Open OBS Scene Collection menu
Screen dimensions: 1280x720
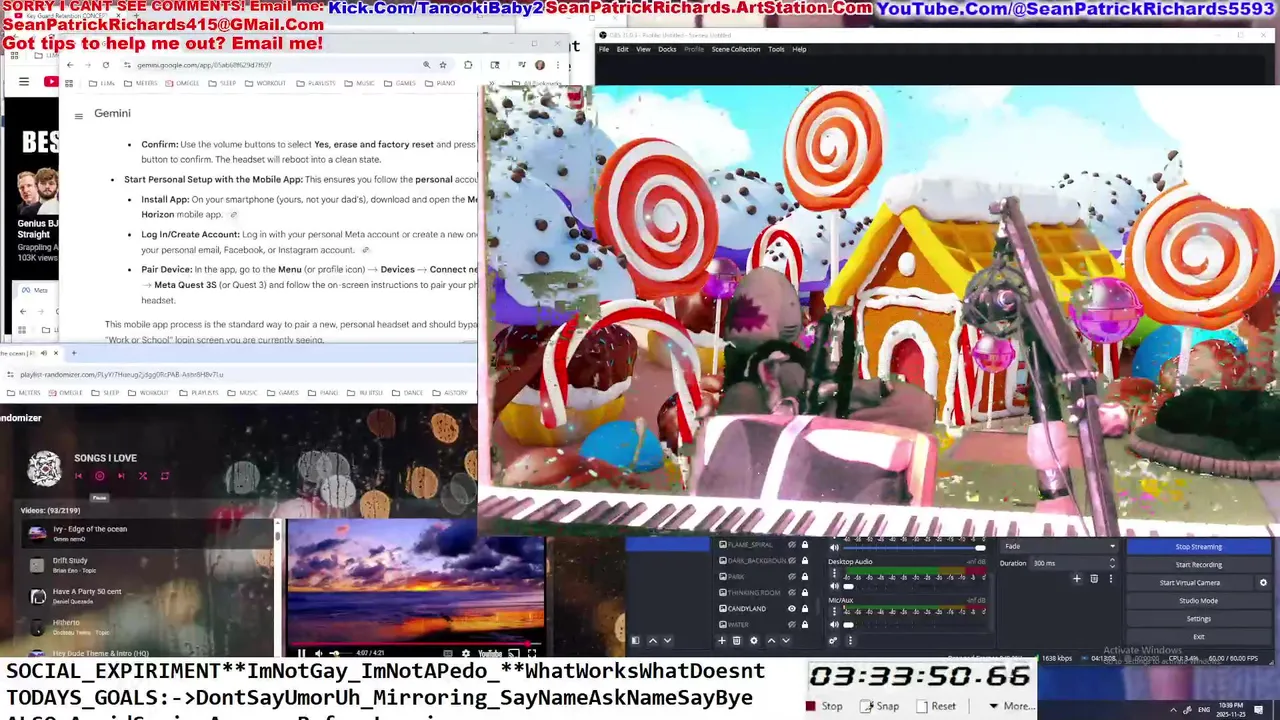(736, 49)
